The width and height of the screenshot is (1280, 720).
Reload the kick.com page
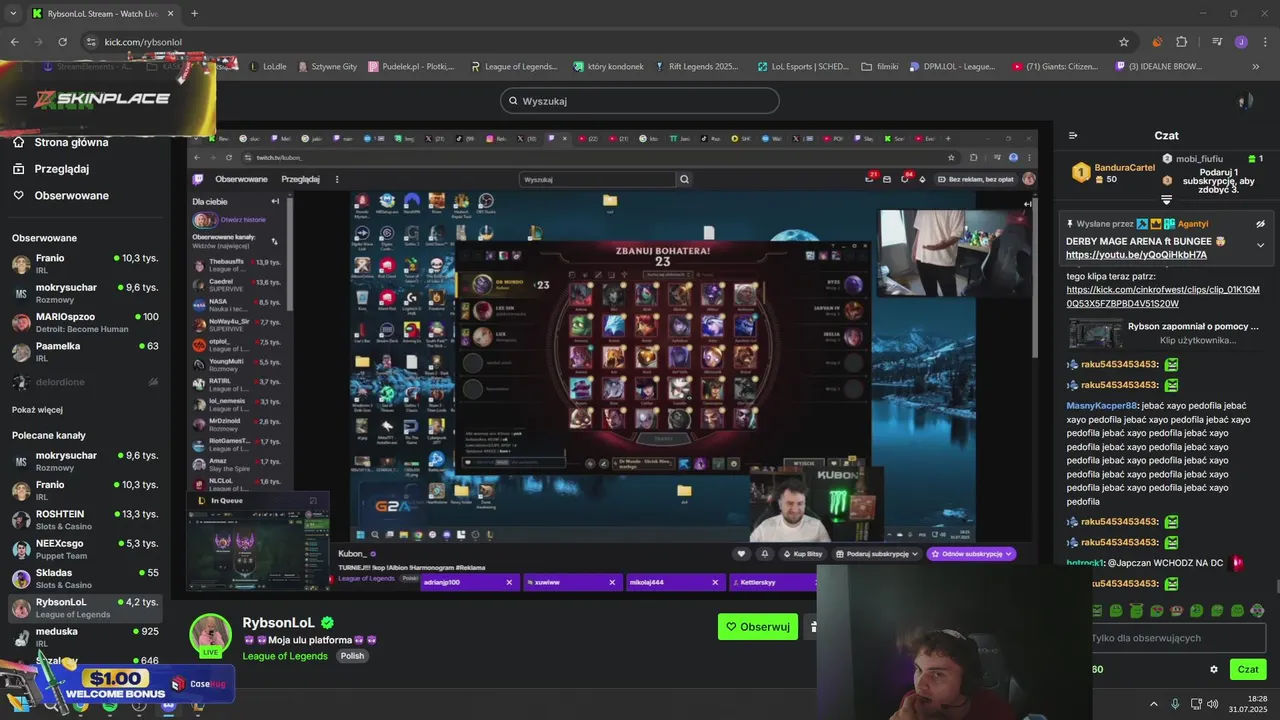point(62,42)
